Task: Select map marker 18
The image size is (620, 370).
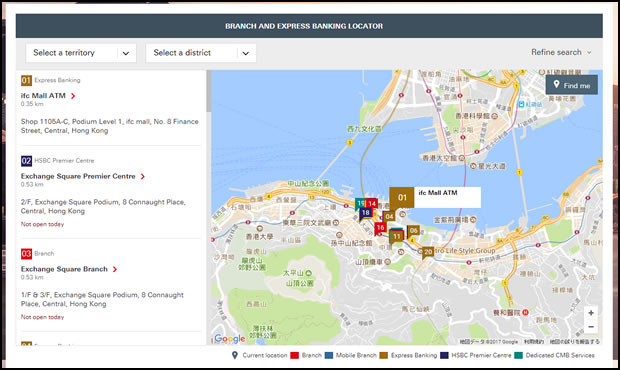Action: pos(365,213)
